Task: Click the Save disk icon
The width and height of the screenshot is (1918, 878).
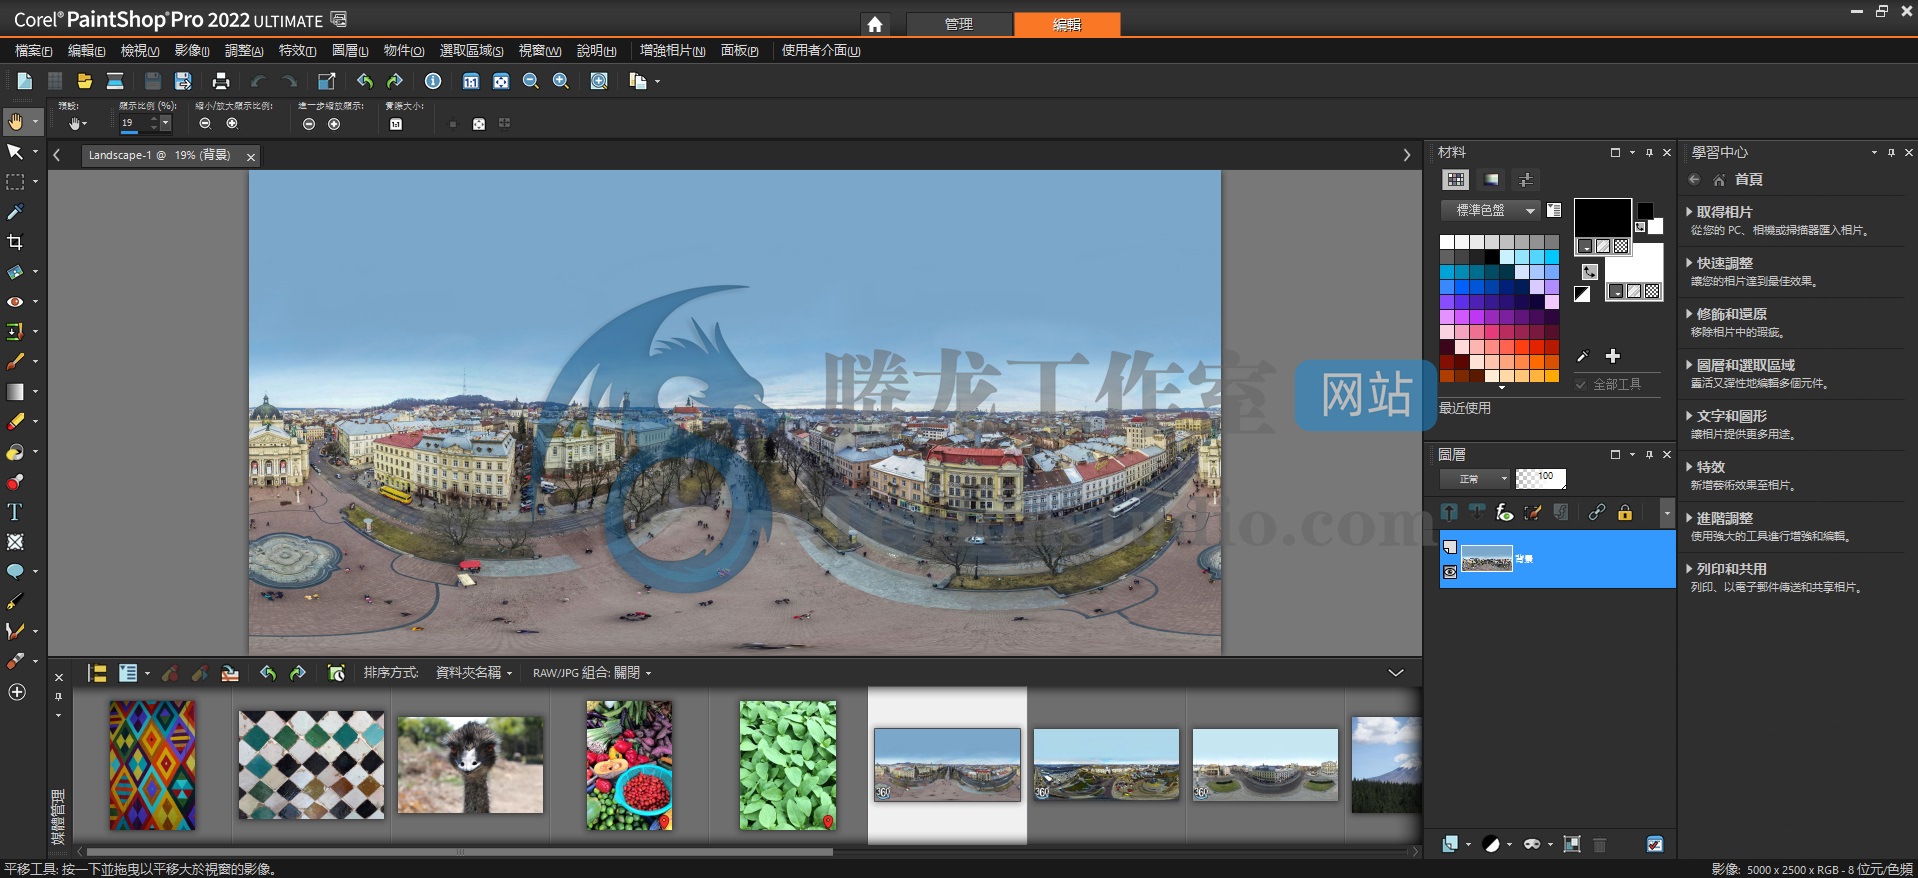Action: (x=153, y=81)
